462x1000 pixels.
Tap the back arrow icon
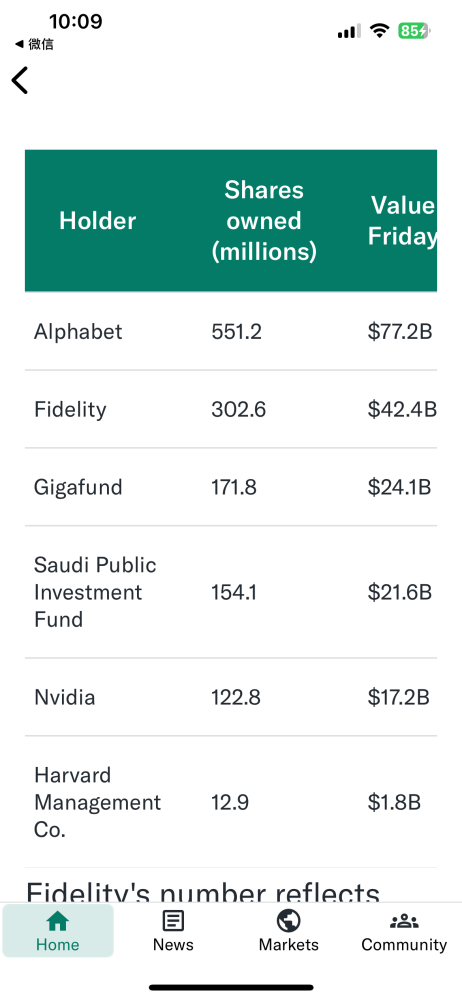tap(20, 80)
